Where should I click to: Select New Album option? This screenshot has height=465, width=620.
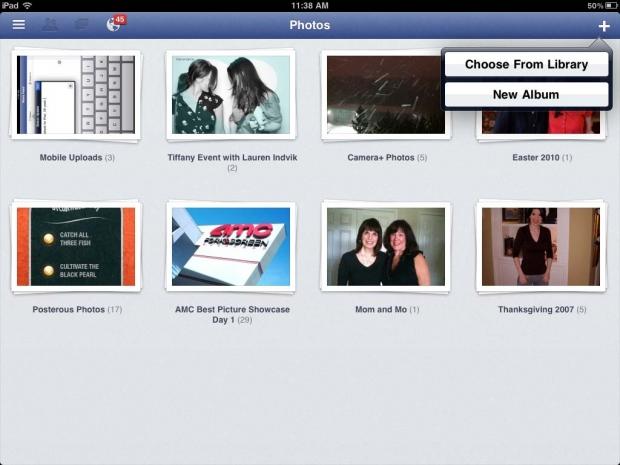click(x=526, y=95)
